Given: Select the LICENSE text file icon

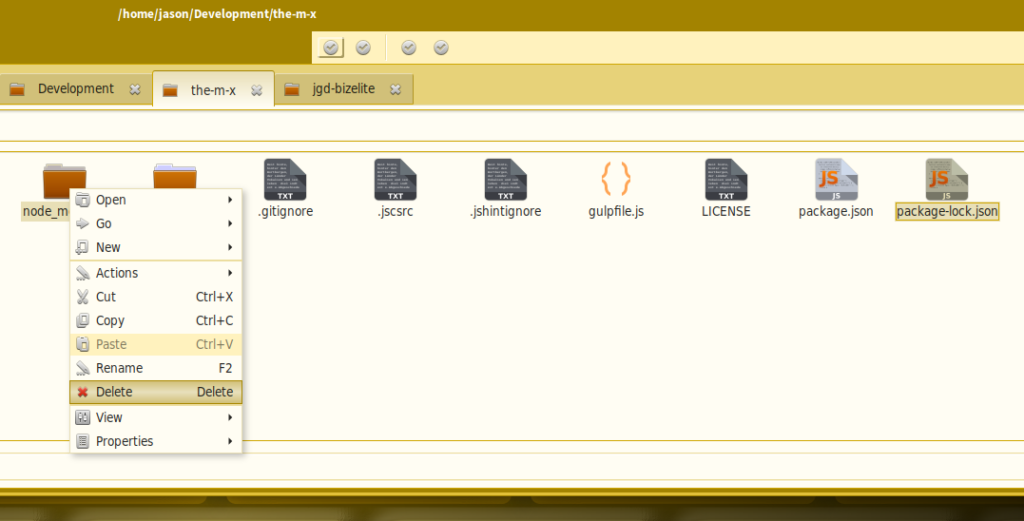Looking at the screenshot, I should tap(726, 180).
